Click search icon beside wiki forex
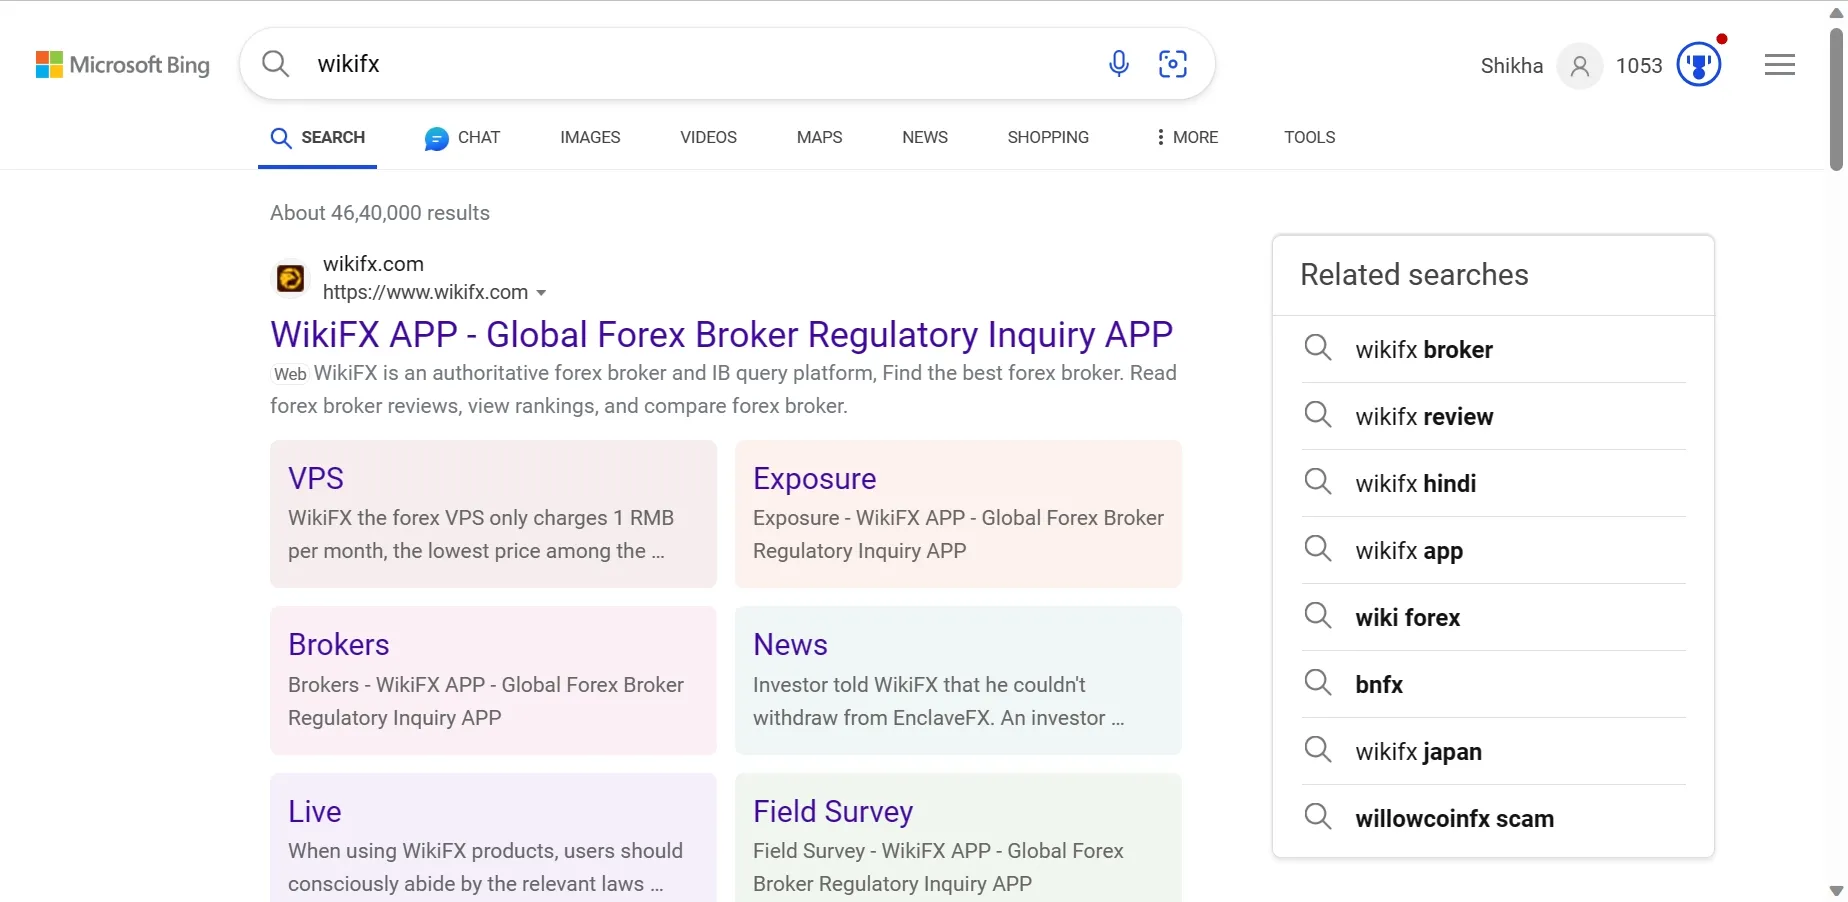This screenshot has width=1848, height=902. point(1318,616)
